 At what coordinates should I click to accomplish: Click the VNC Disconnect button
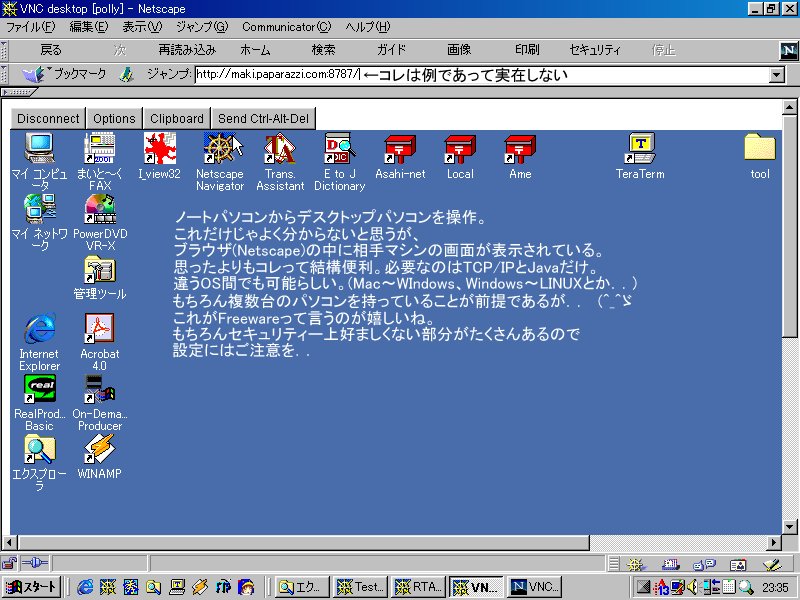point(48,118)
